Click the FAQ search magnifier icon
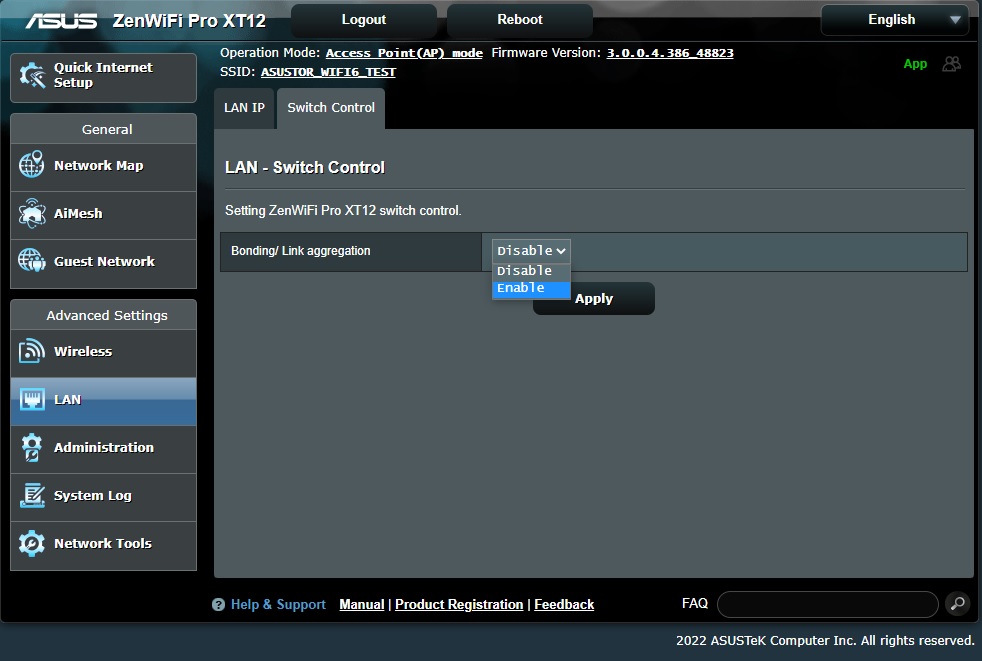This screenshot has width=982, height=661. 958,604
